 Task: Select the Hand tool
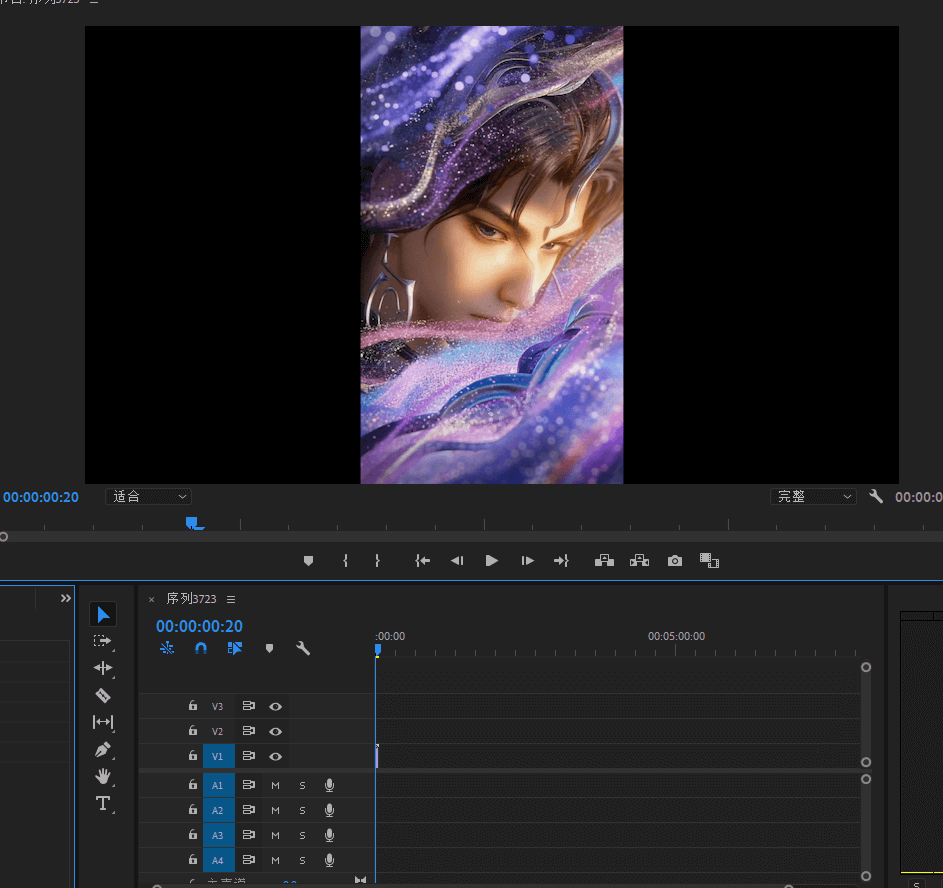tap(103, 776)
